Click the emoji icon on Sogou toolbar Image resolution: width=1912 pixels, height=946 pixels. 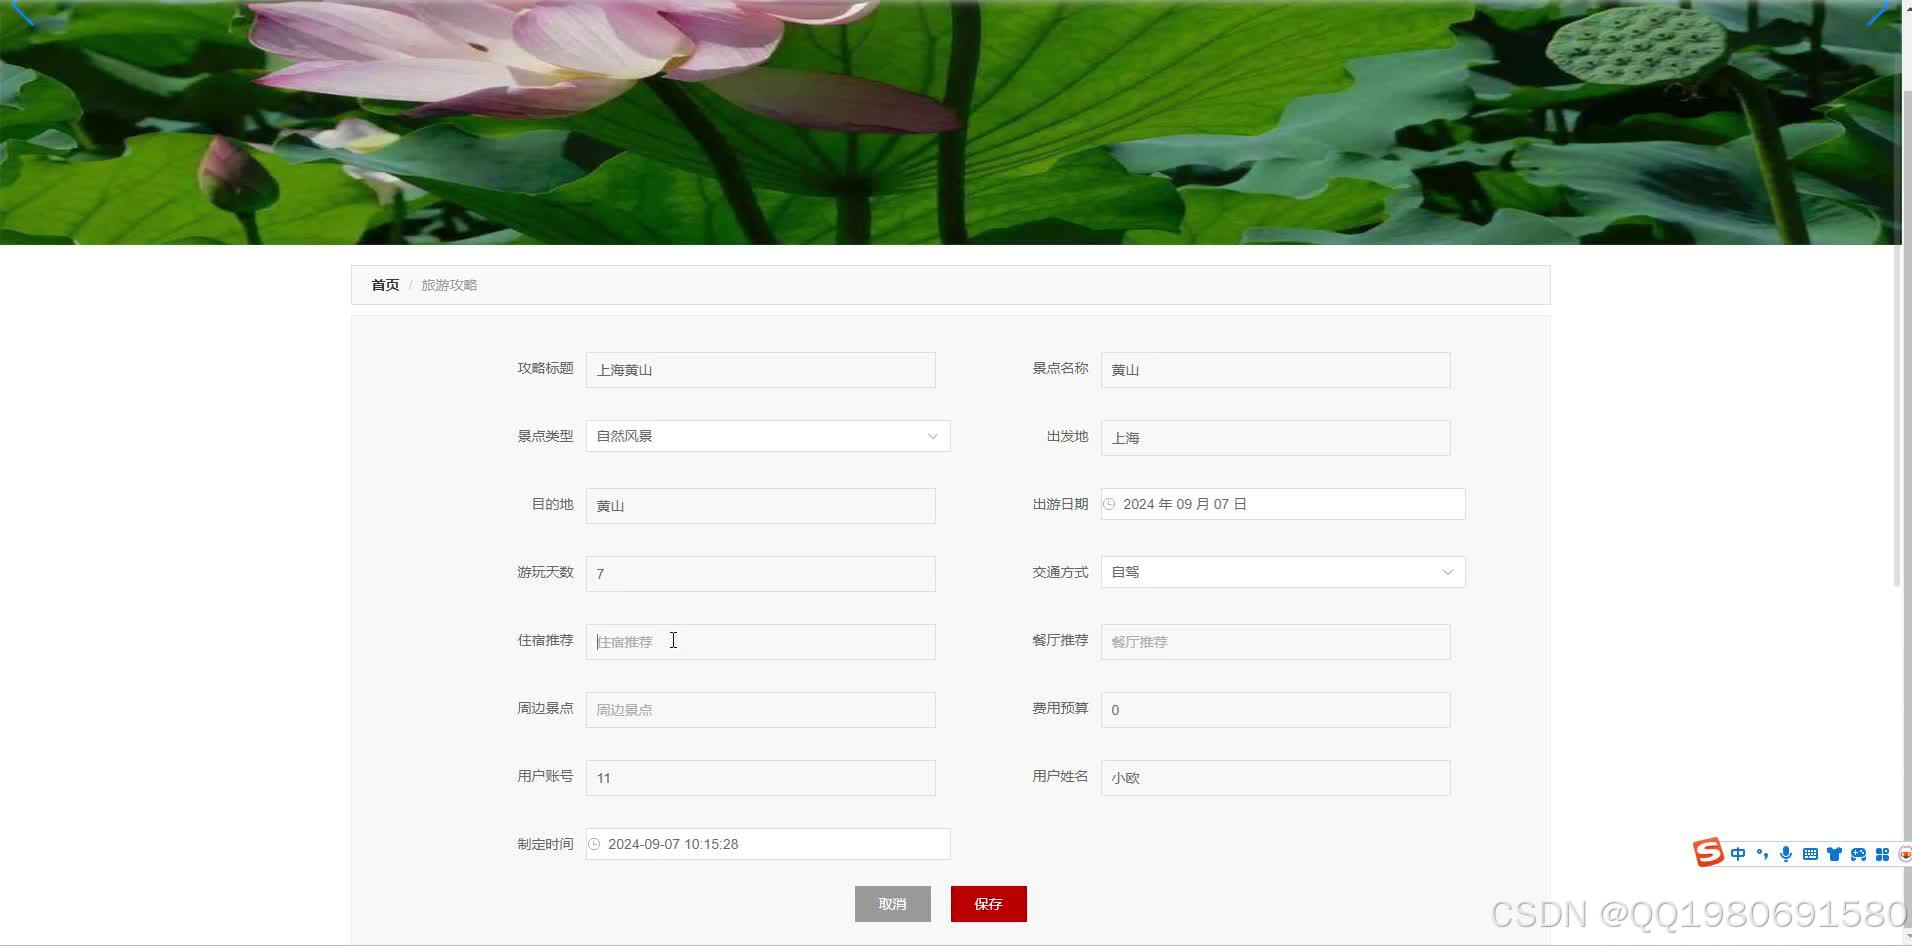[1905, 854]
